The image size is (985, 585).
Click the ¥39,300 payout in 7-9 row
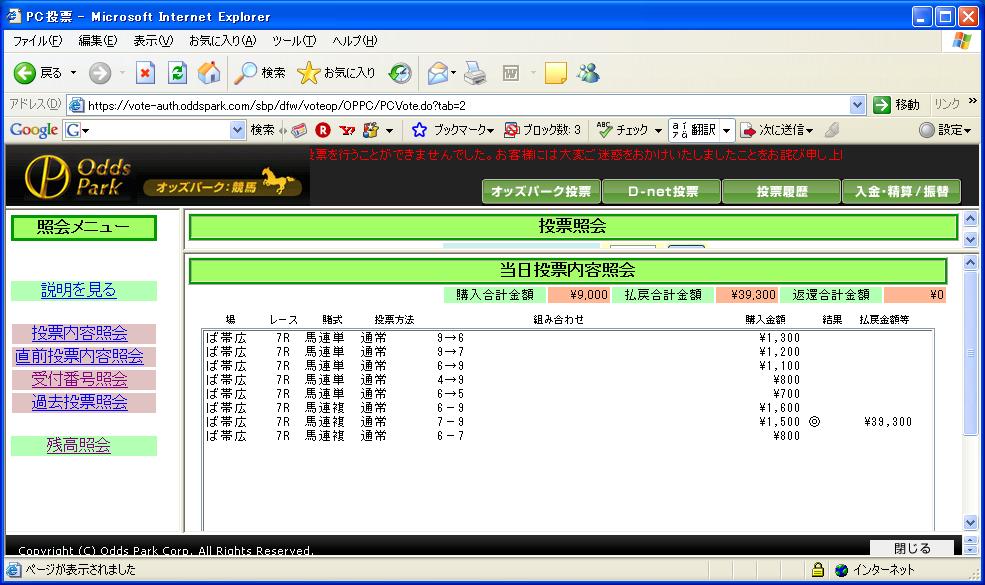pos(888,422)
